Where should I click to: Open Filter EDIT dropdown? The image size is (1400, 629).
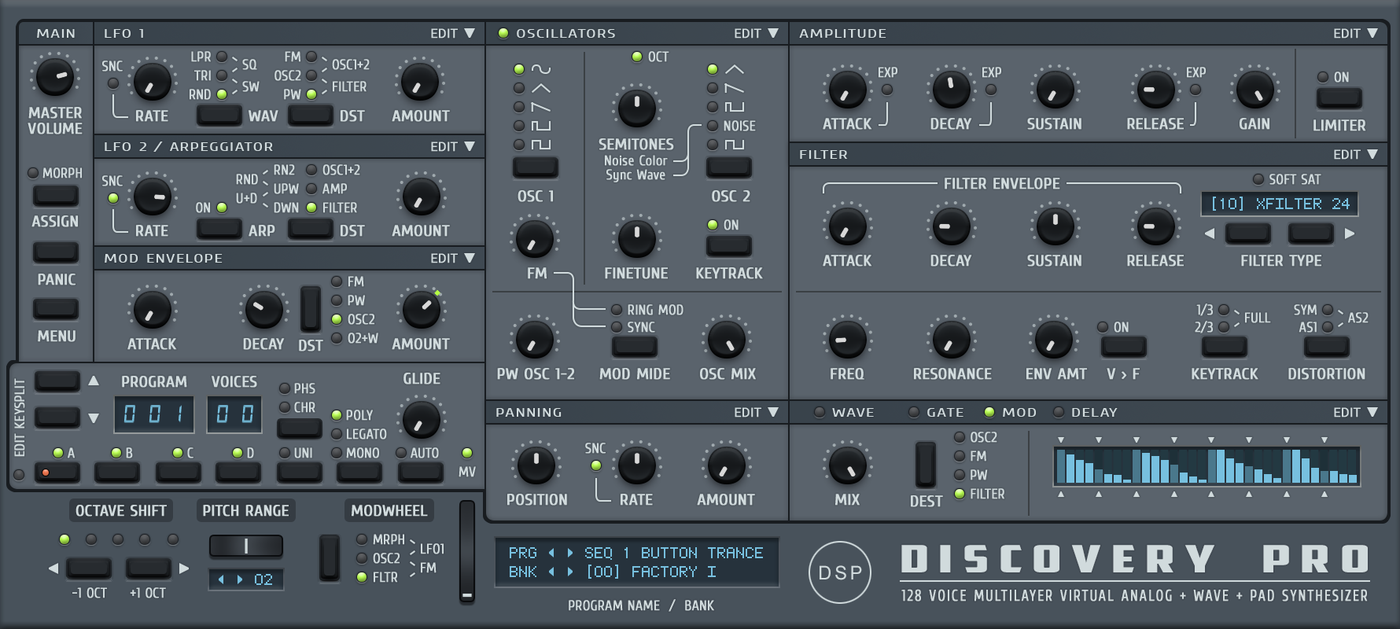(x=1356, y=154)
